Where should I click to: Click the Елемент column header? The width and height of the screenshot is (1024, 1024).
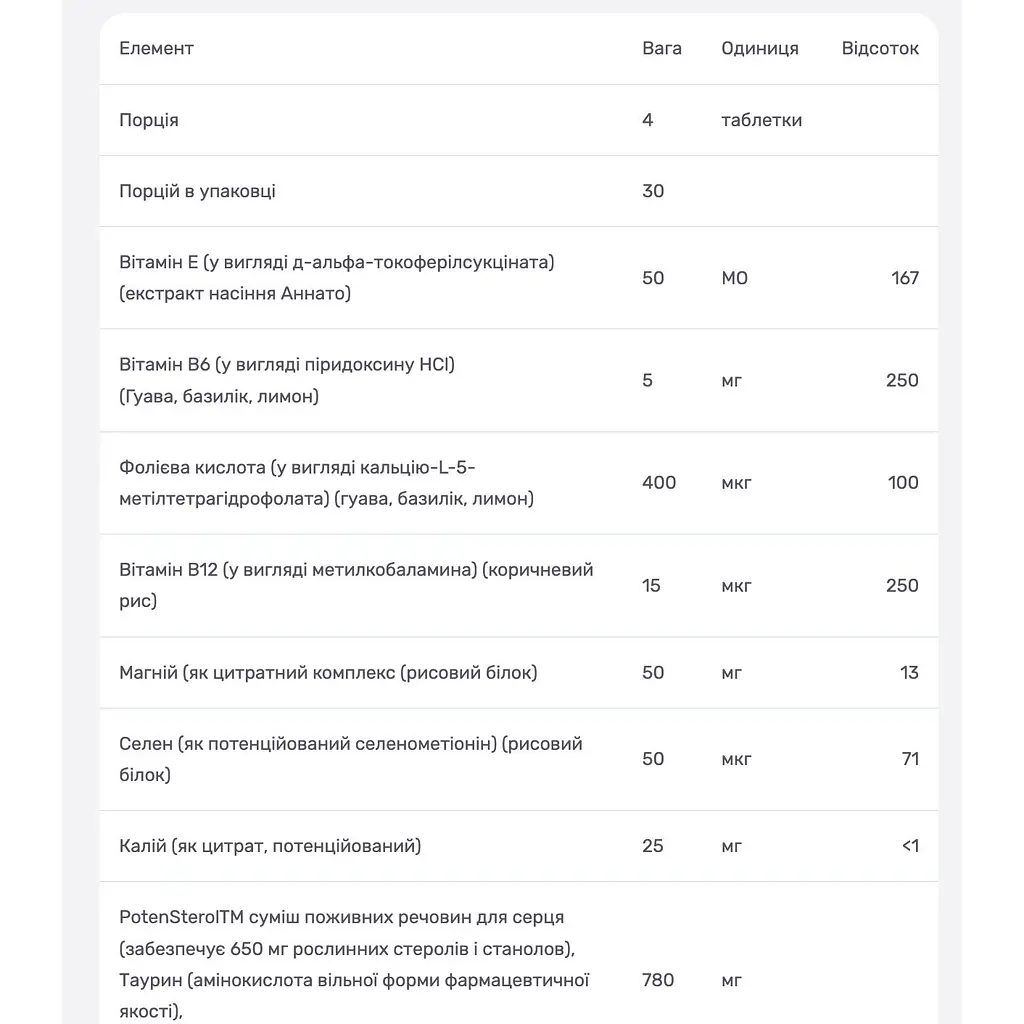156,48
